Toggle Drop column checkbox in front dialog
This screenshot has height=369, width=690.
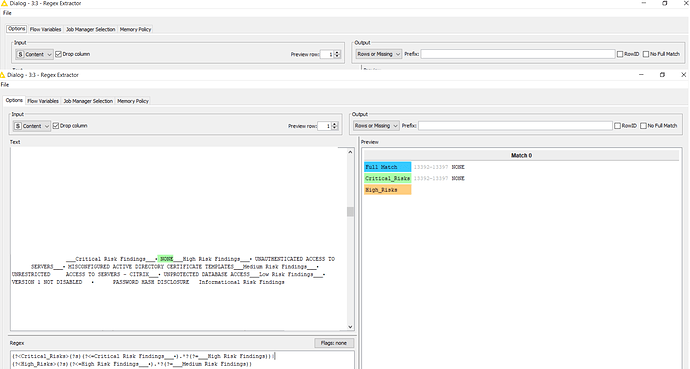pyautogui.click(x=56, y=126)
